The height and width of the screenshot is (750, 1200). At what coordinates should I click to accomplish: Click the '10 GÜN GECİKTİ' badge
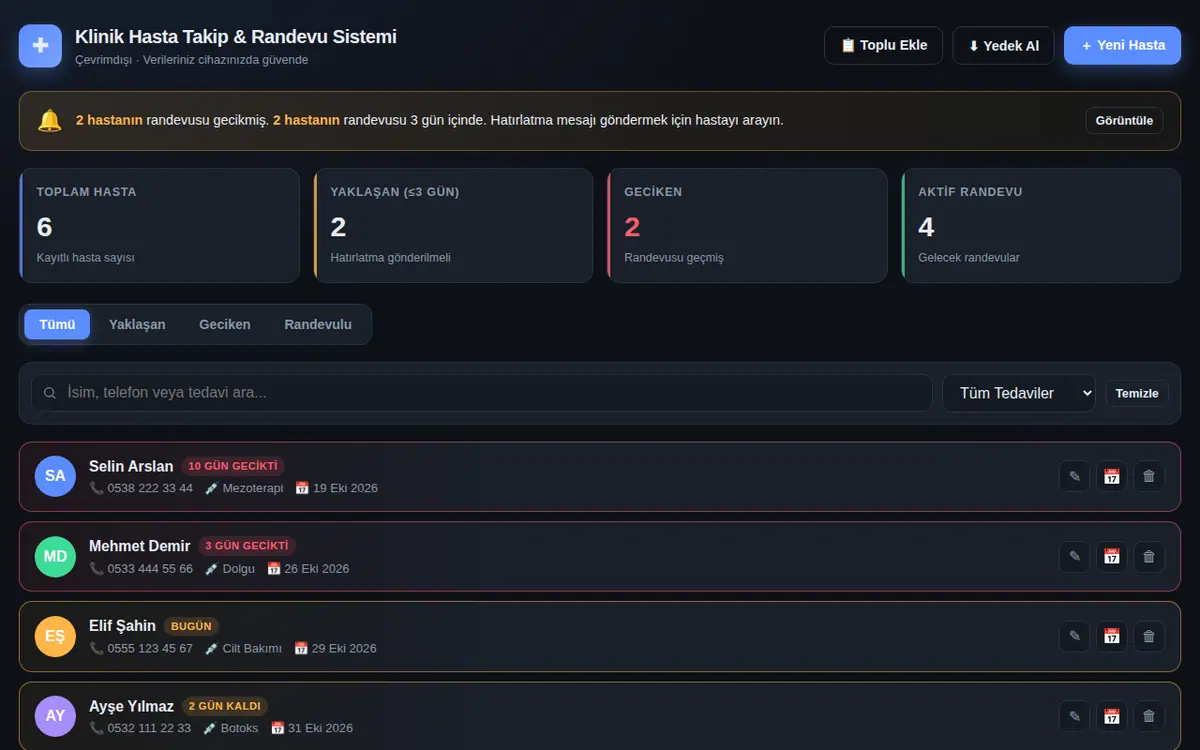click(x=233, y=466)
